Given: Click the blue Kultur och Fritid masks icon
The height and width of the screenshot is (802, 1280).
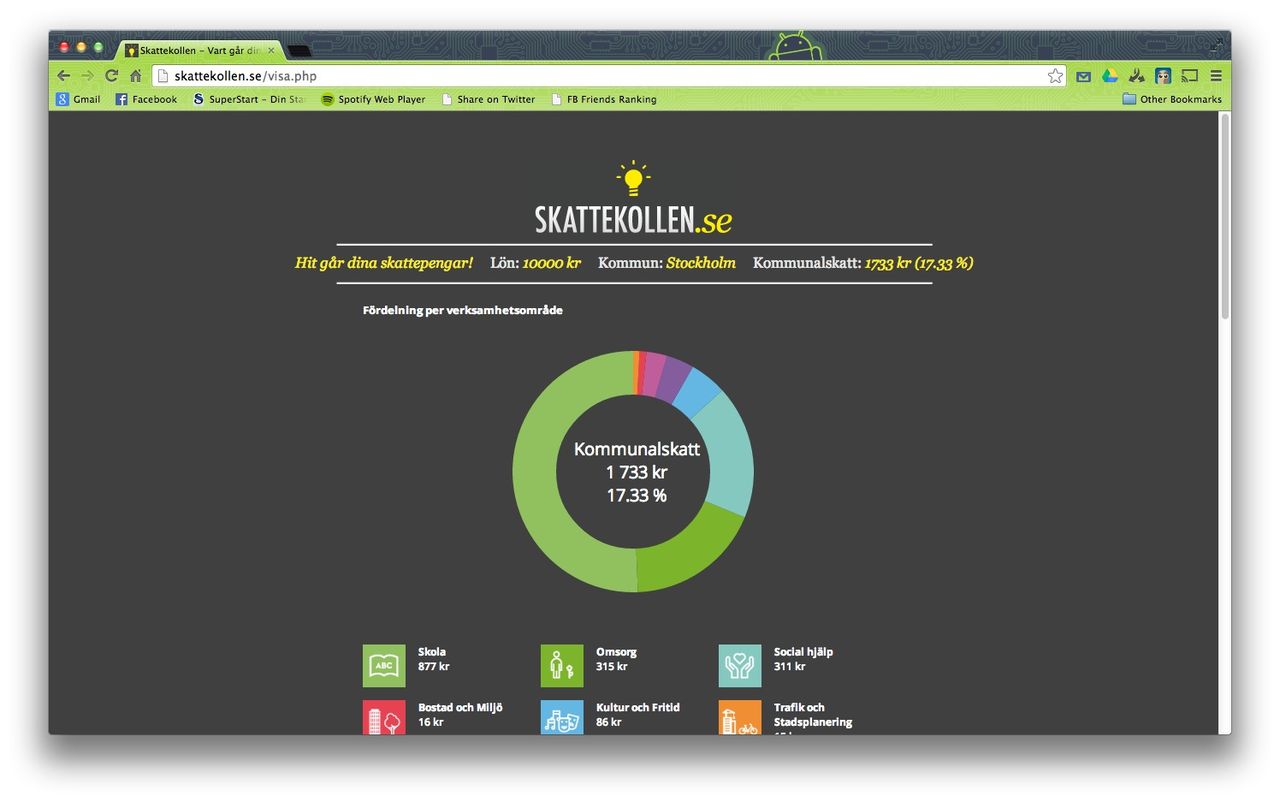Looking at the screenshot, I should (562, 718).
